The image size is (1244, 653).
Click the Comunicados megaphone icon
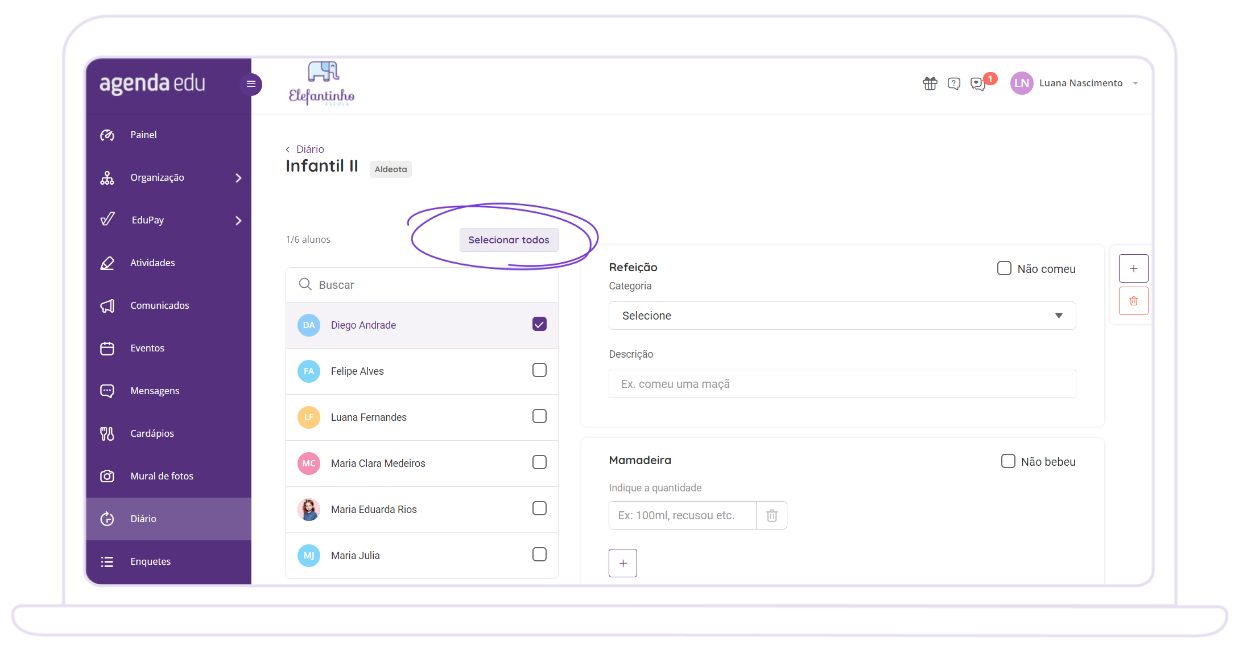click(x=108, y=306)
